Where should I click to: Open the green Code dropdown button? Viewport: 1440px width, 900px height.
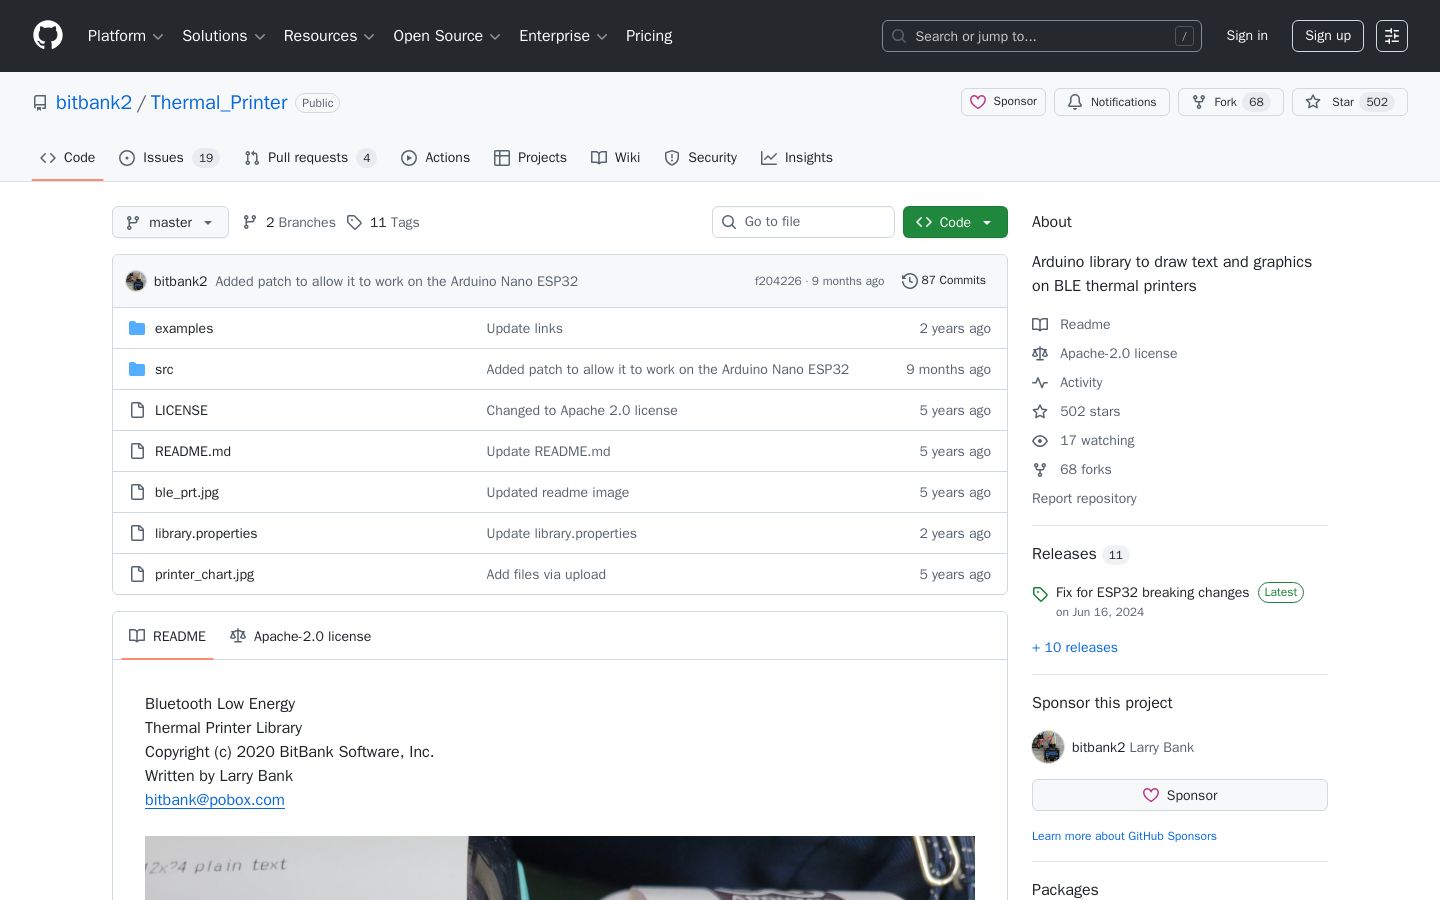point(955,222)
